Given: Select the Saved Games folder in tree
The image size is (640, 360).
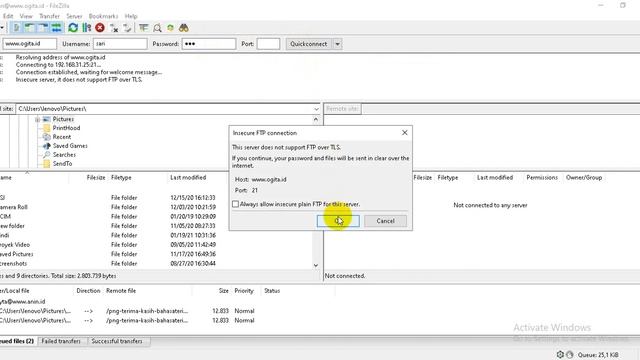Looking at the screenshot, I should point(70,146).
